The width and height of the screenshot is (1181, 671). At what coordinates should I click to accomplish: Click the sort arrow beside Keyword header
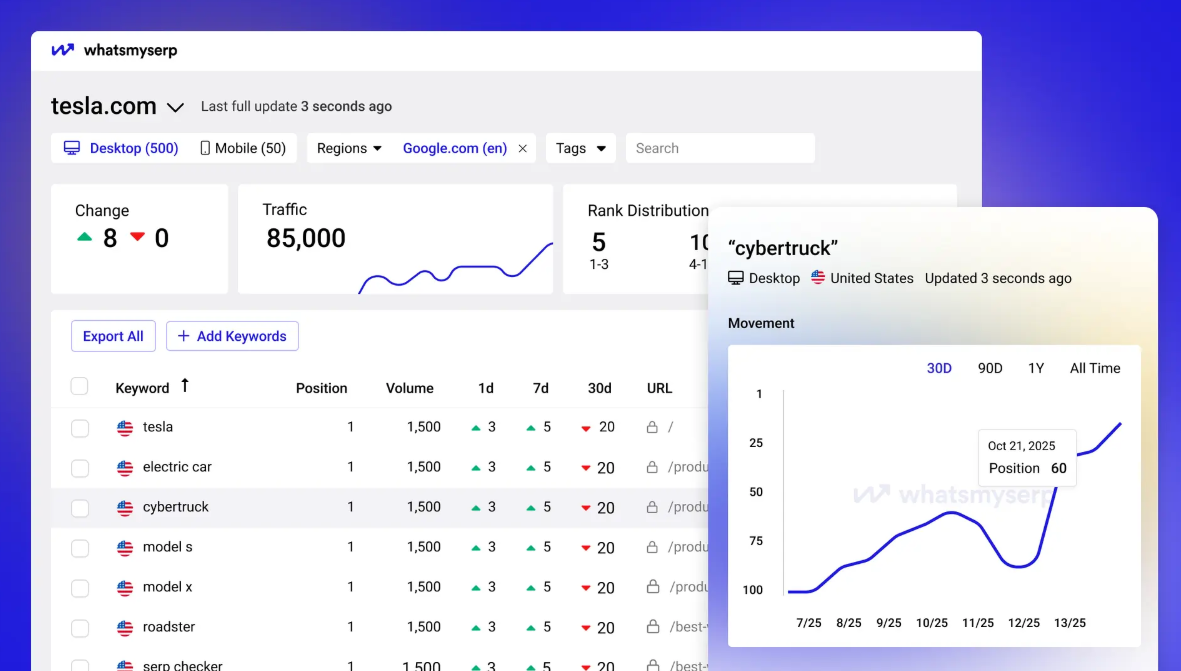[x=185, y=386]
